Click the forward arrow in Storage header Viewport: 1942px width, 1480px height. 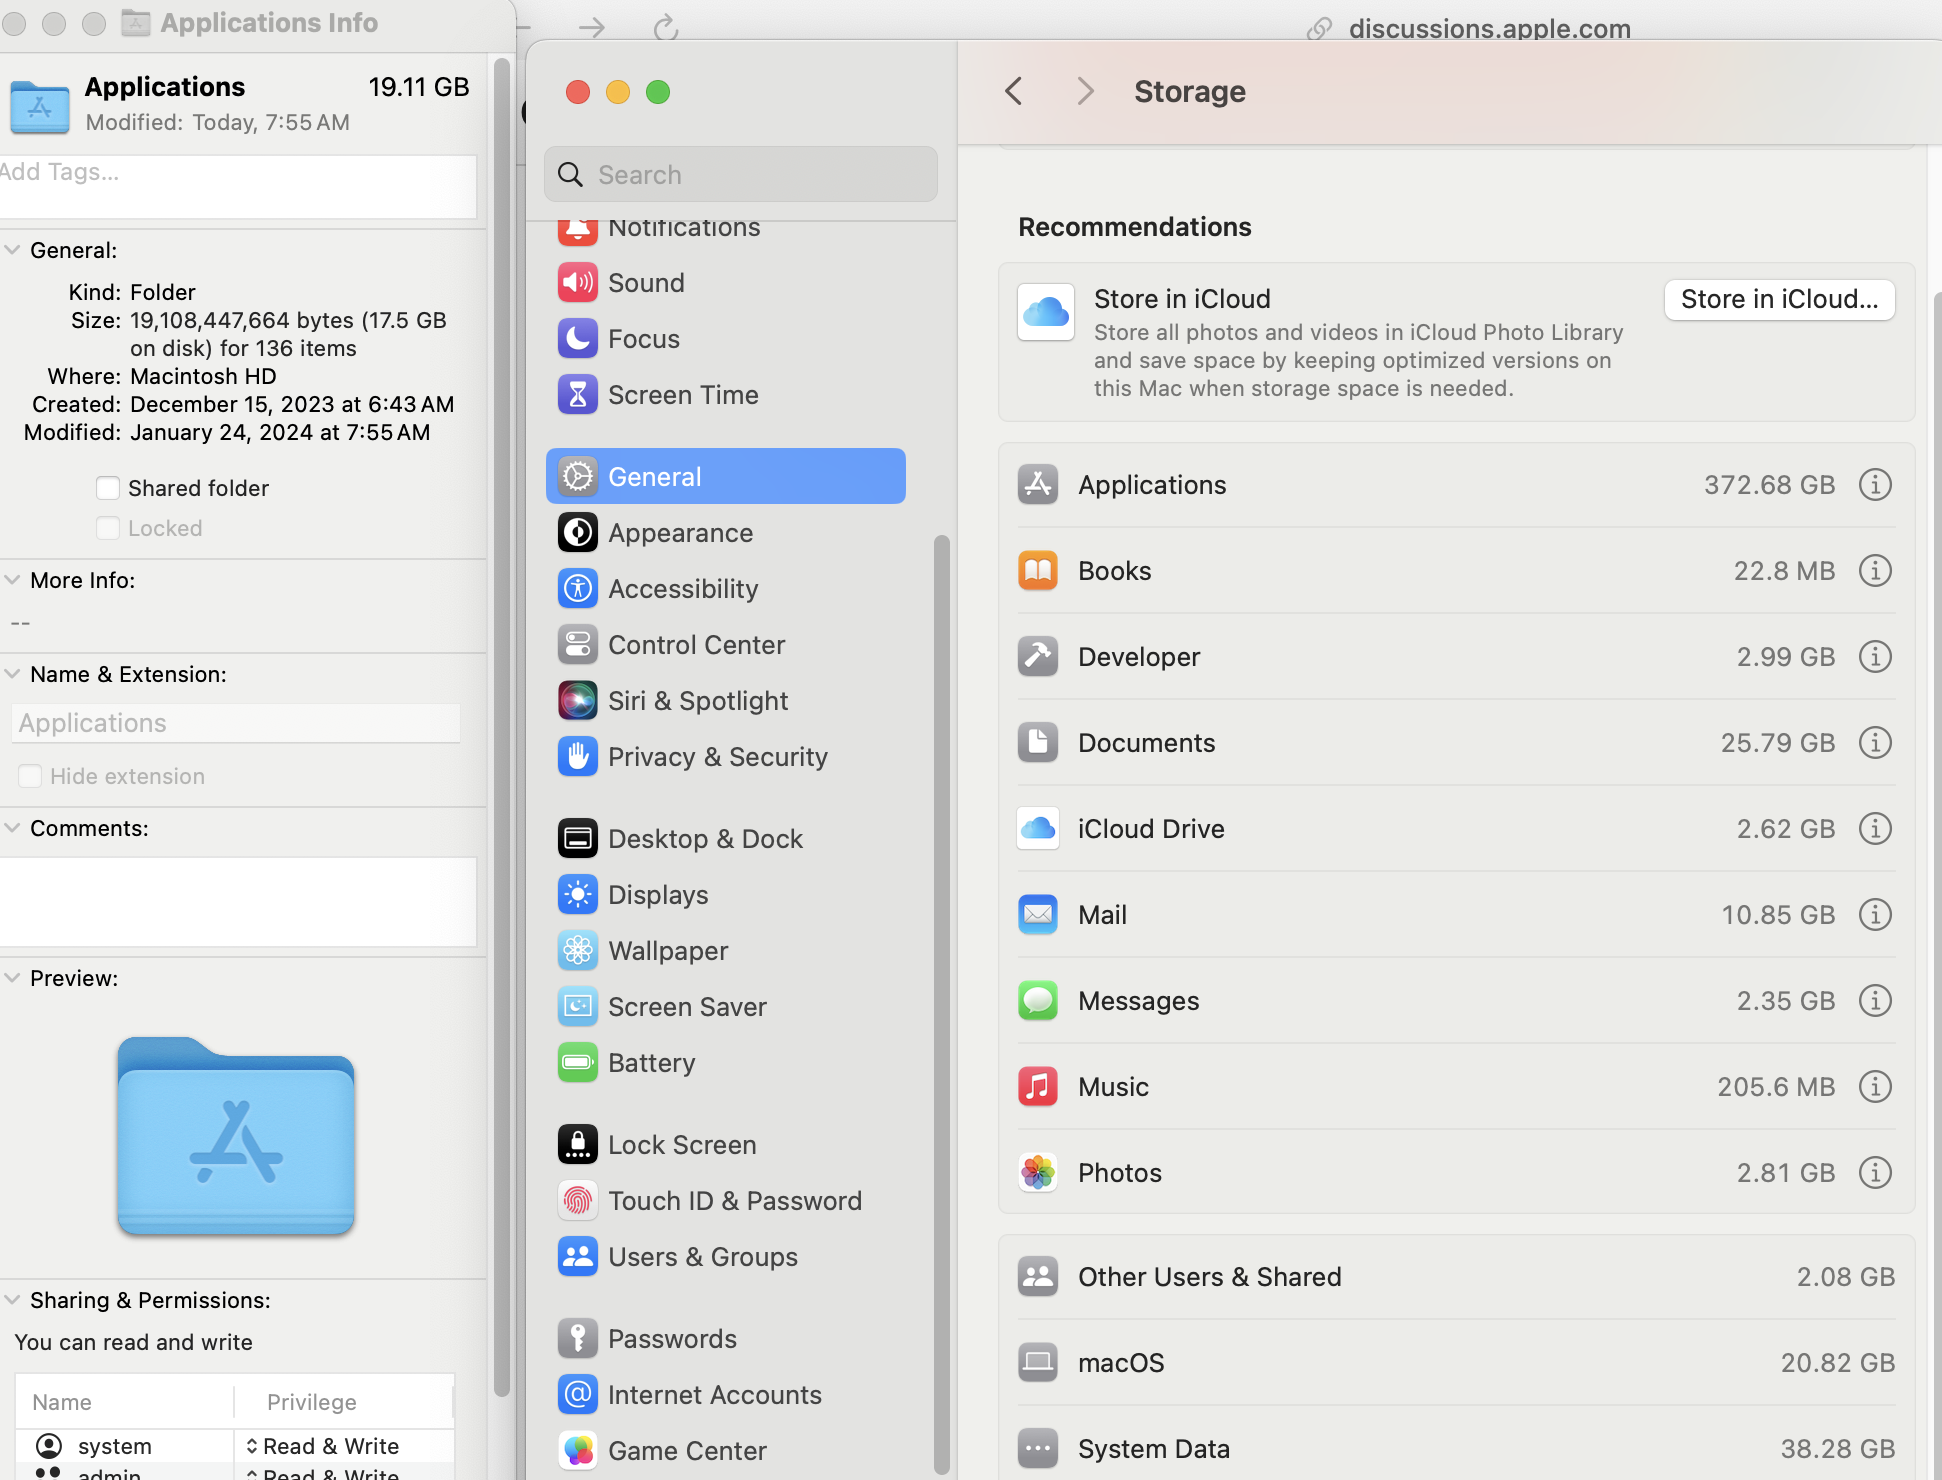pyautogui.click(x=1085, y=92)
